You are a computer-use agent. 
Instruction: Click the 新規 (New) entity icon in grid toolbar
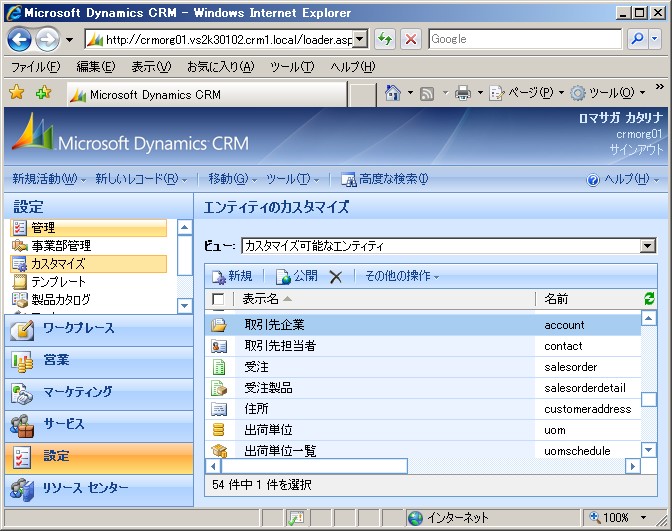click(x=219, y=277)
